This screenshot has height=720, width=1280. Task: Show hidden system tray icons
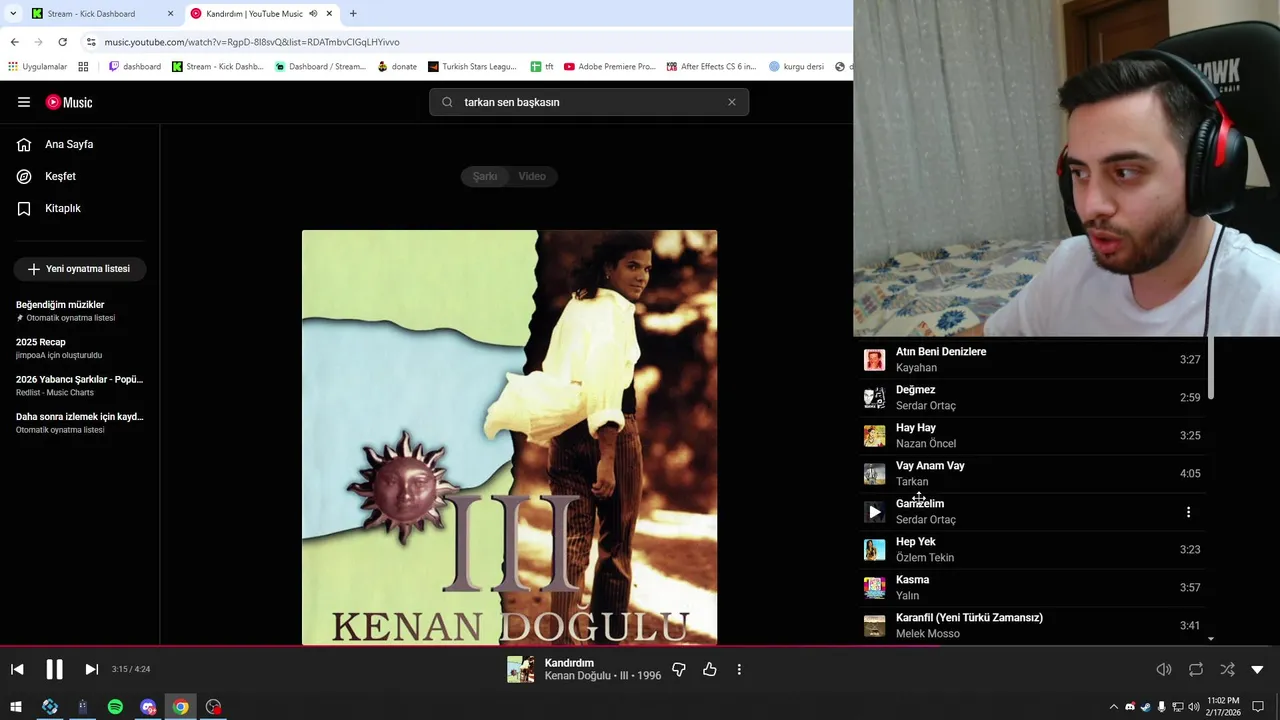(1114, 707)
